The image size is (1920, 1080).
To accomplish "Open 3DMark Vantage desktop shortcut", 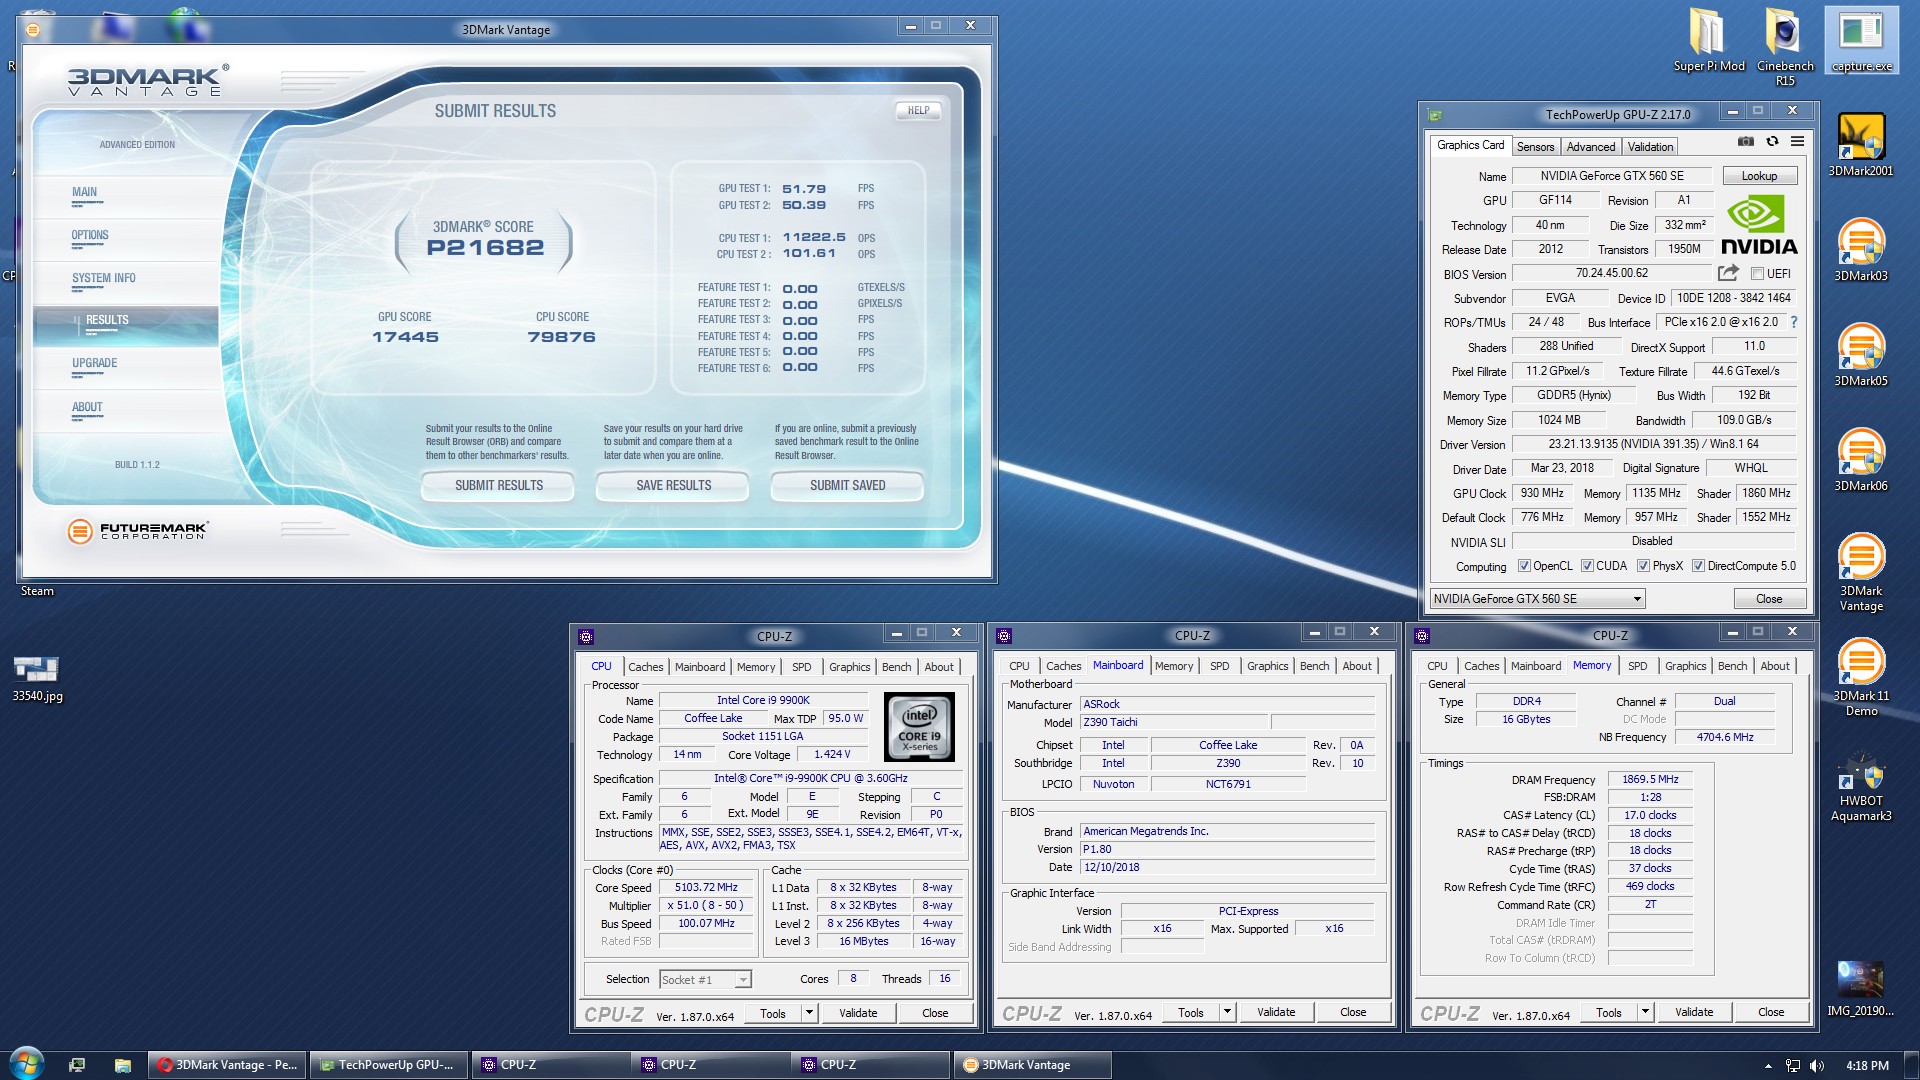I will click(1861, 572).
